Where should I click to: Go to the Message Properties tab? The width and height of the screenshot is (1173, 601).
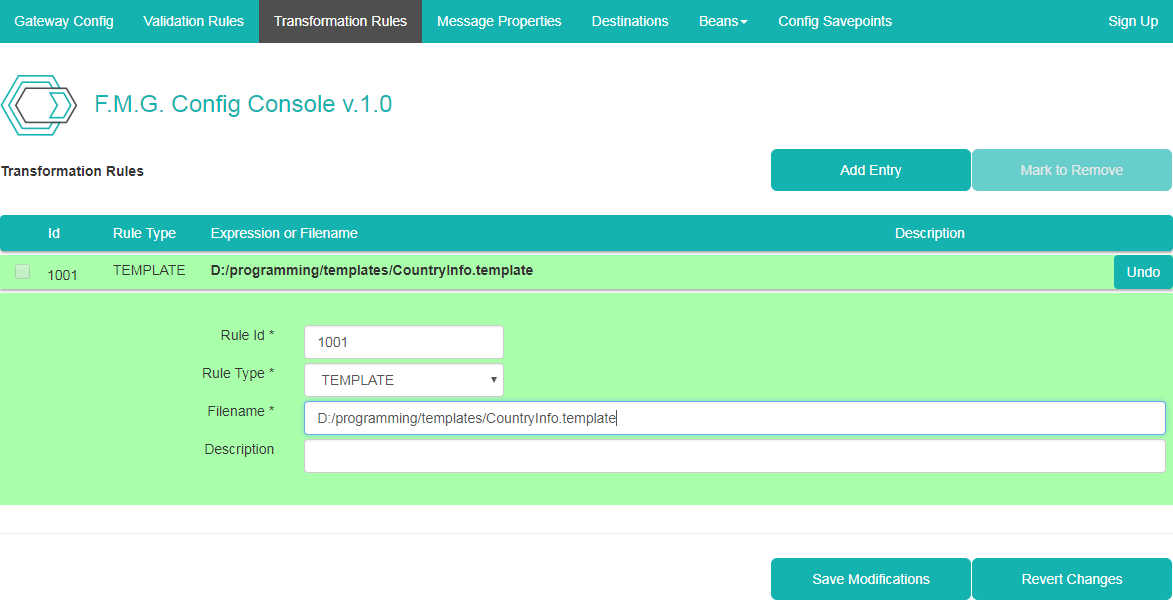(x=499, y=21)
